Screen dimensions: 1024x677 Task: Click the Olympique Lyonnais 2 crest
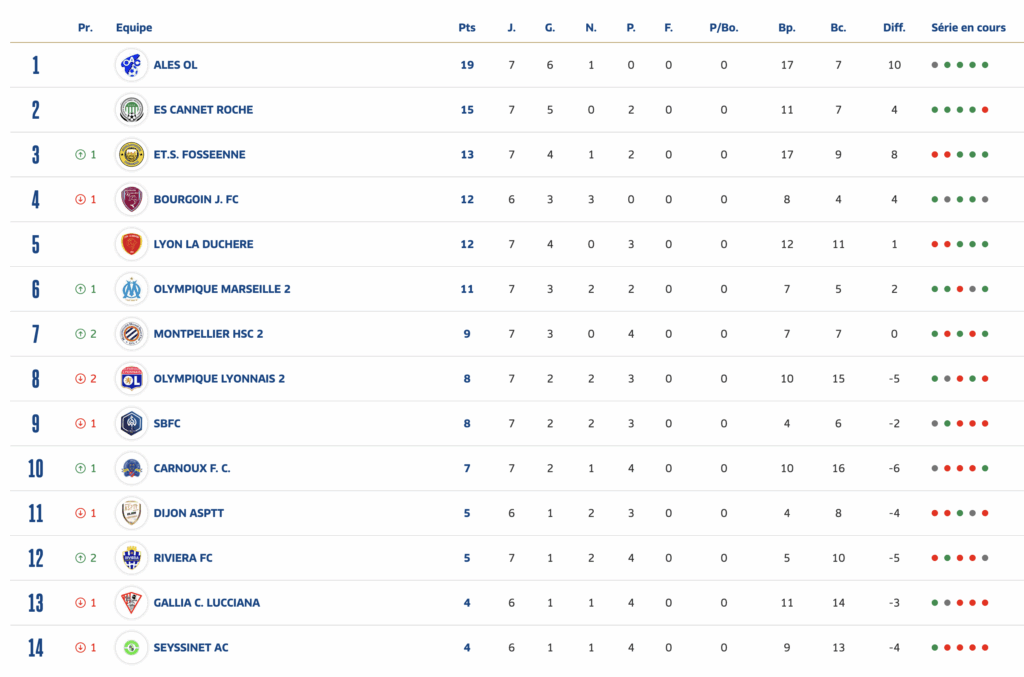click(131, 378)
